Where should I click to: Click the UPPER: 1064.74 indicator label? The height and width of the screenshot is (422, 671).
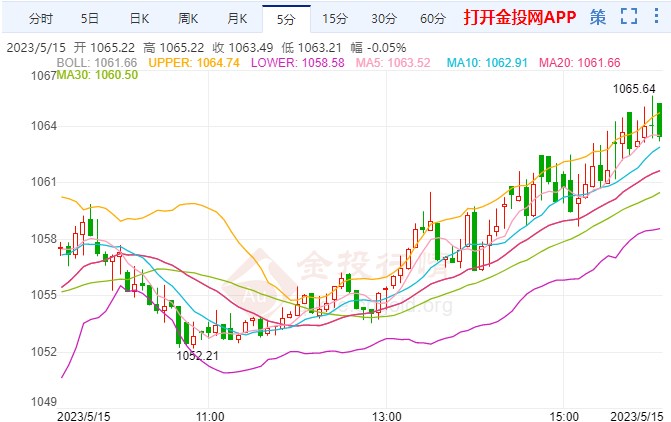point(194,63)
